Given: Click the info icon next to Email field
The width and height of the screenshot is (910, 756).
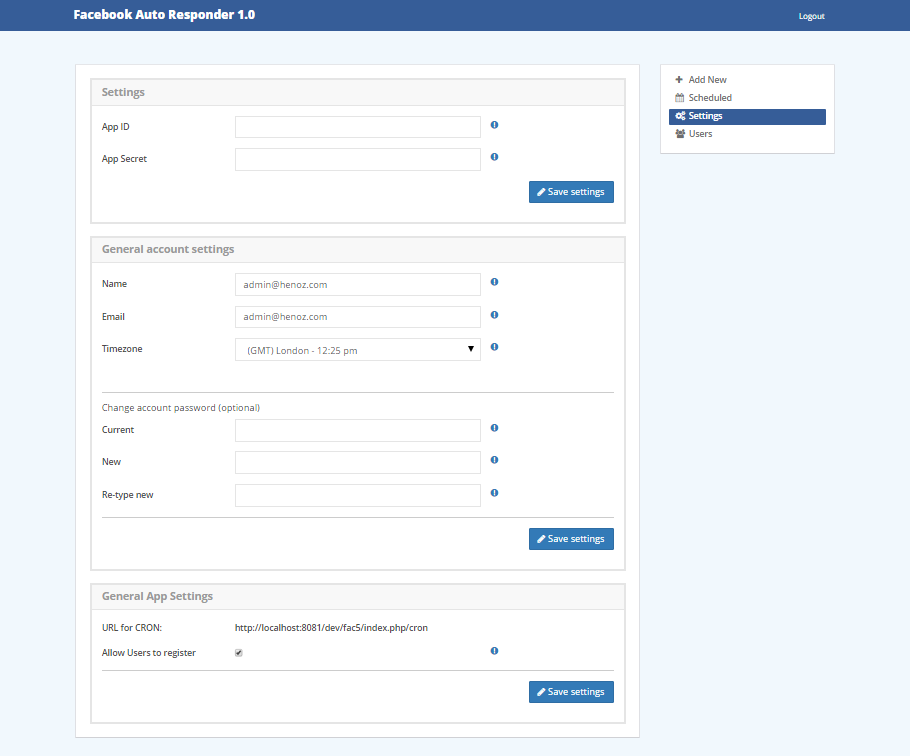Looking at the screenshot, I should point(494,315).
